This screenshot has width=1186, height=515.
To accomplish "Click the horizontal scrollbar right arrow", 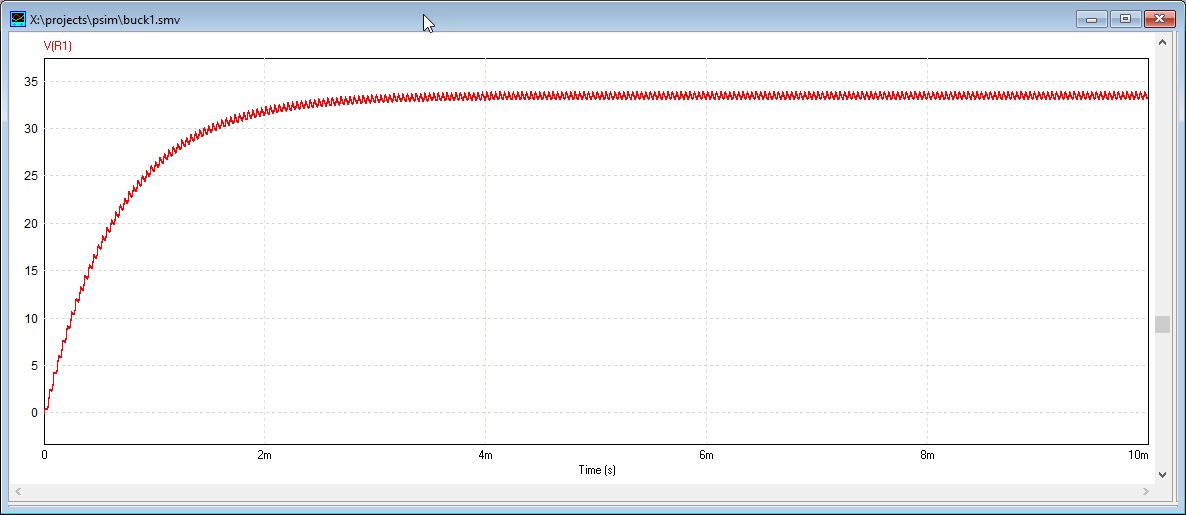I will (1147, 491).
